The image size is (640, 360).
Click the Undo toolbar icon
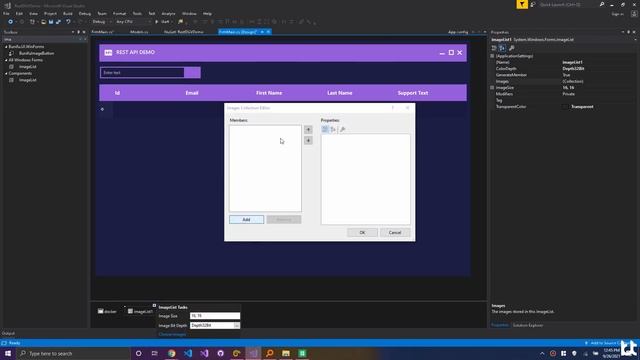[68, 22]
